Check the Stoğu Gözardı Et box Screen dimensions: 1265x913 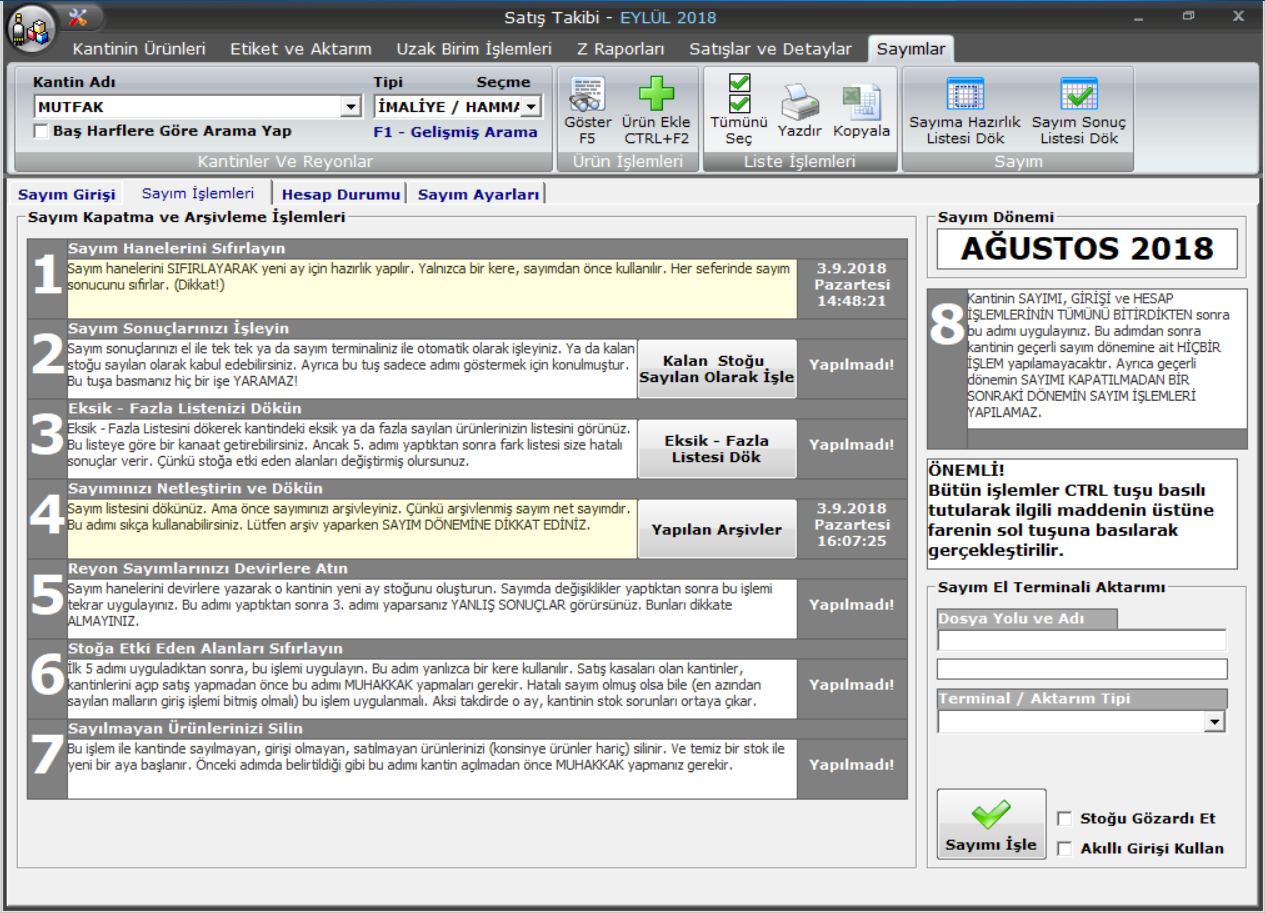click(1064, 819)
